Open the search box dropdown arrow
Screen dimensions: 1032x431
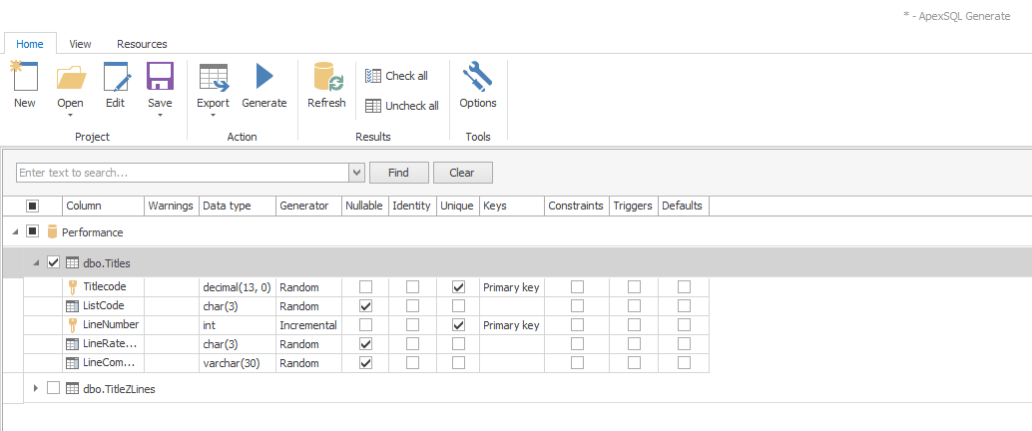click(x=357, y=173)
